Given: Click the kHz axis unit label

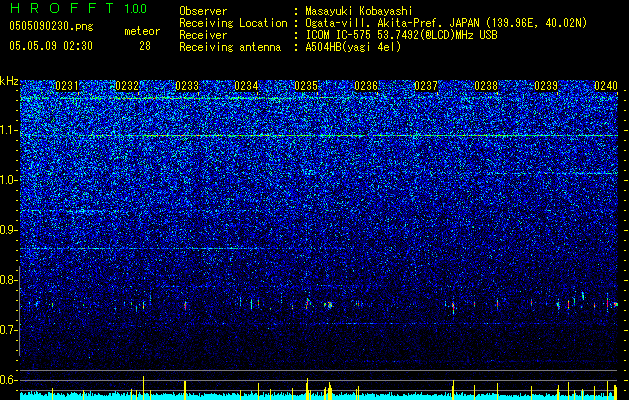Looking at the screenshot, I should click(x=9, y=81).
